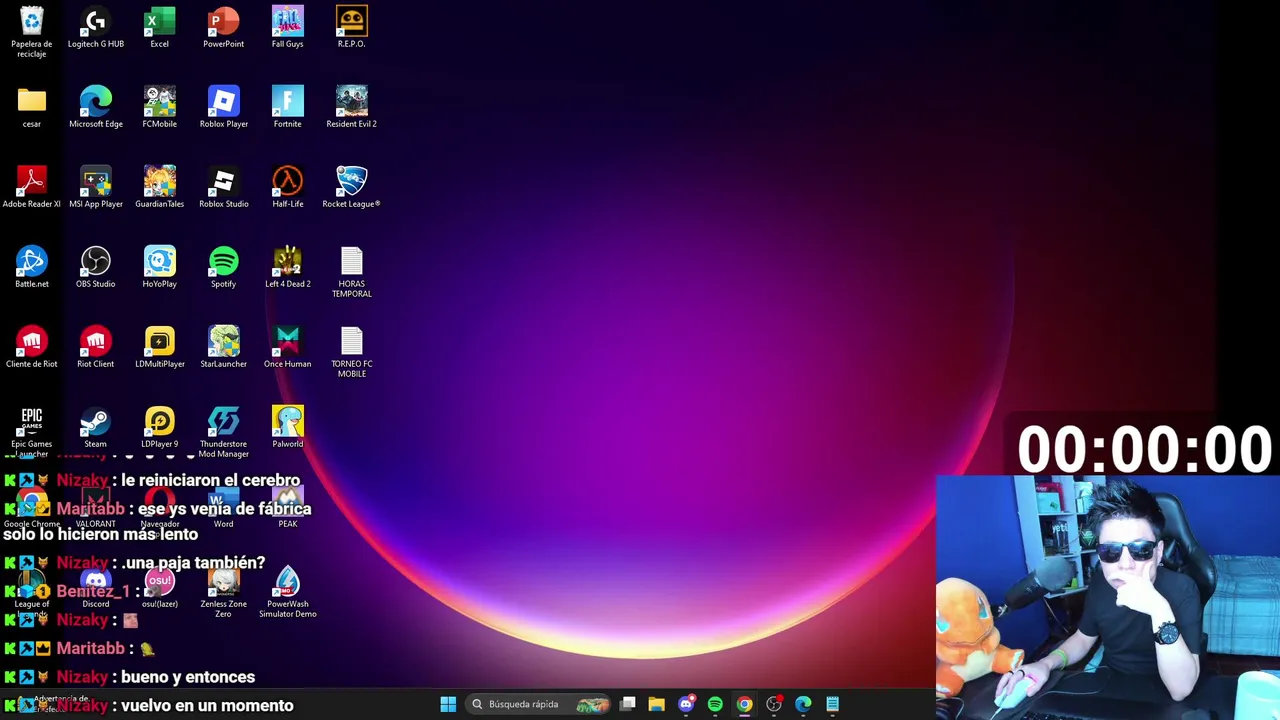Click the VALORANT desktop icon
This screenshot has height=720, width=1280.
96,508
